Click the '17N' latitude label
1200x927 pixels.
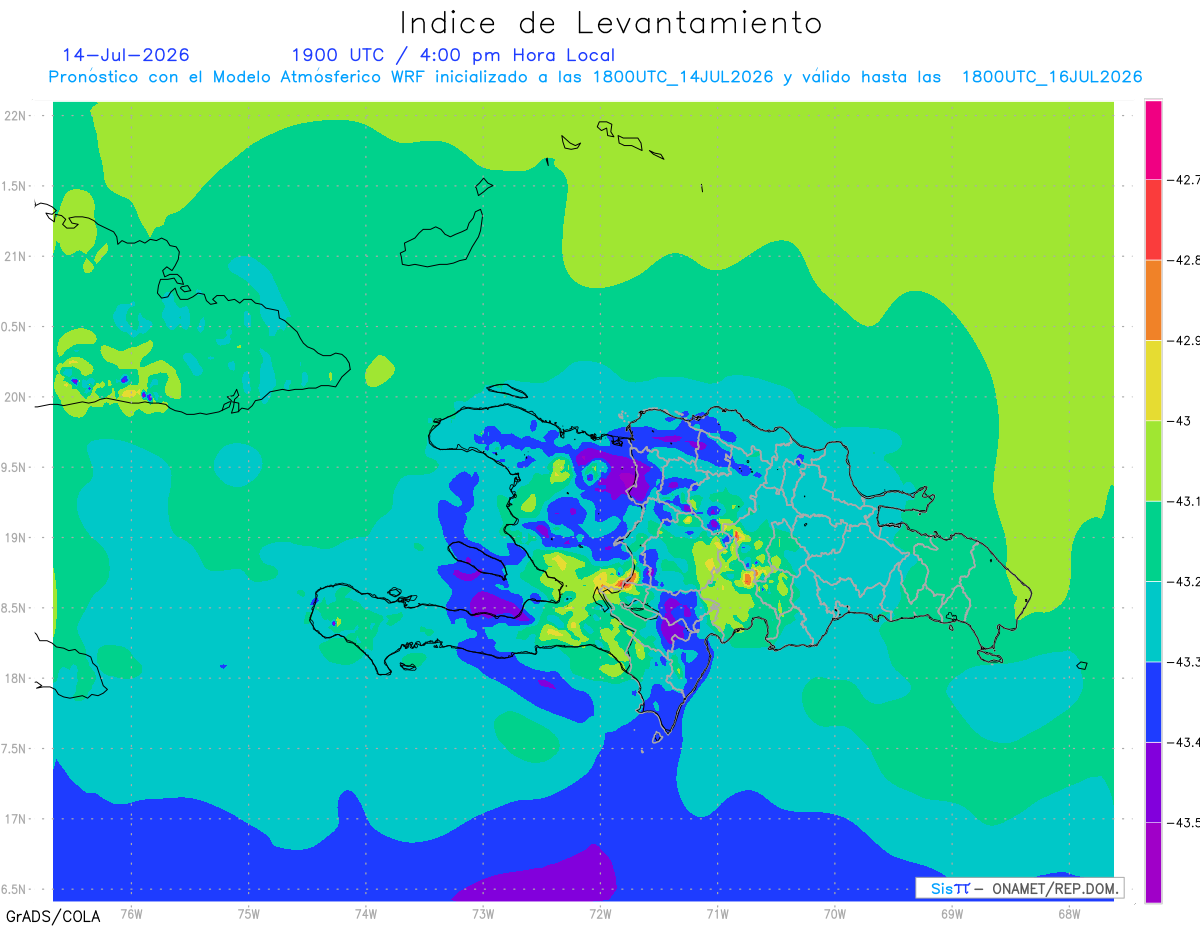point(17,819)
